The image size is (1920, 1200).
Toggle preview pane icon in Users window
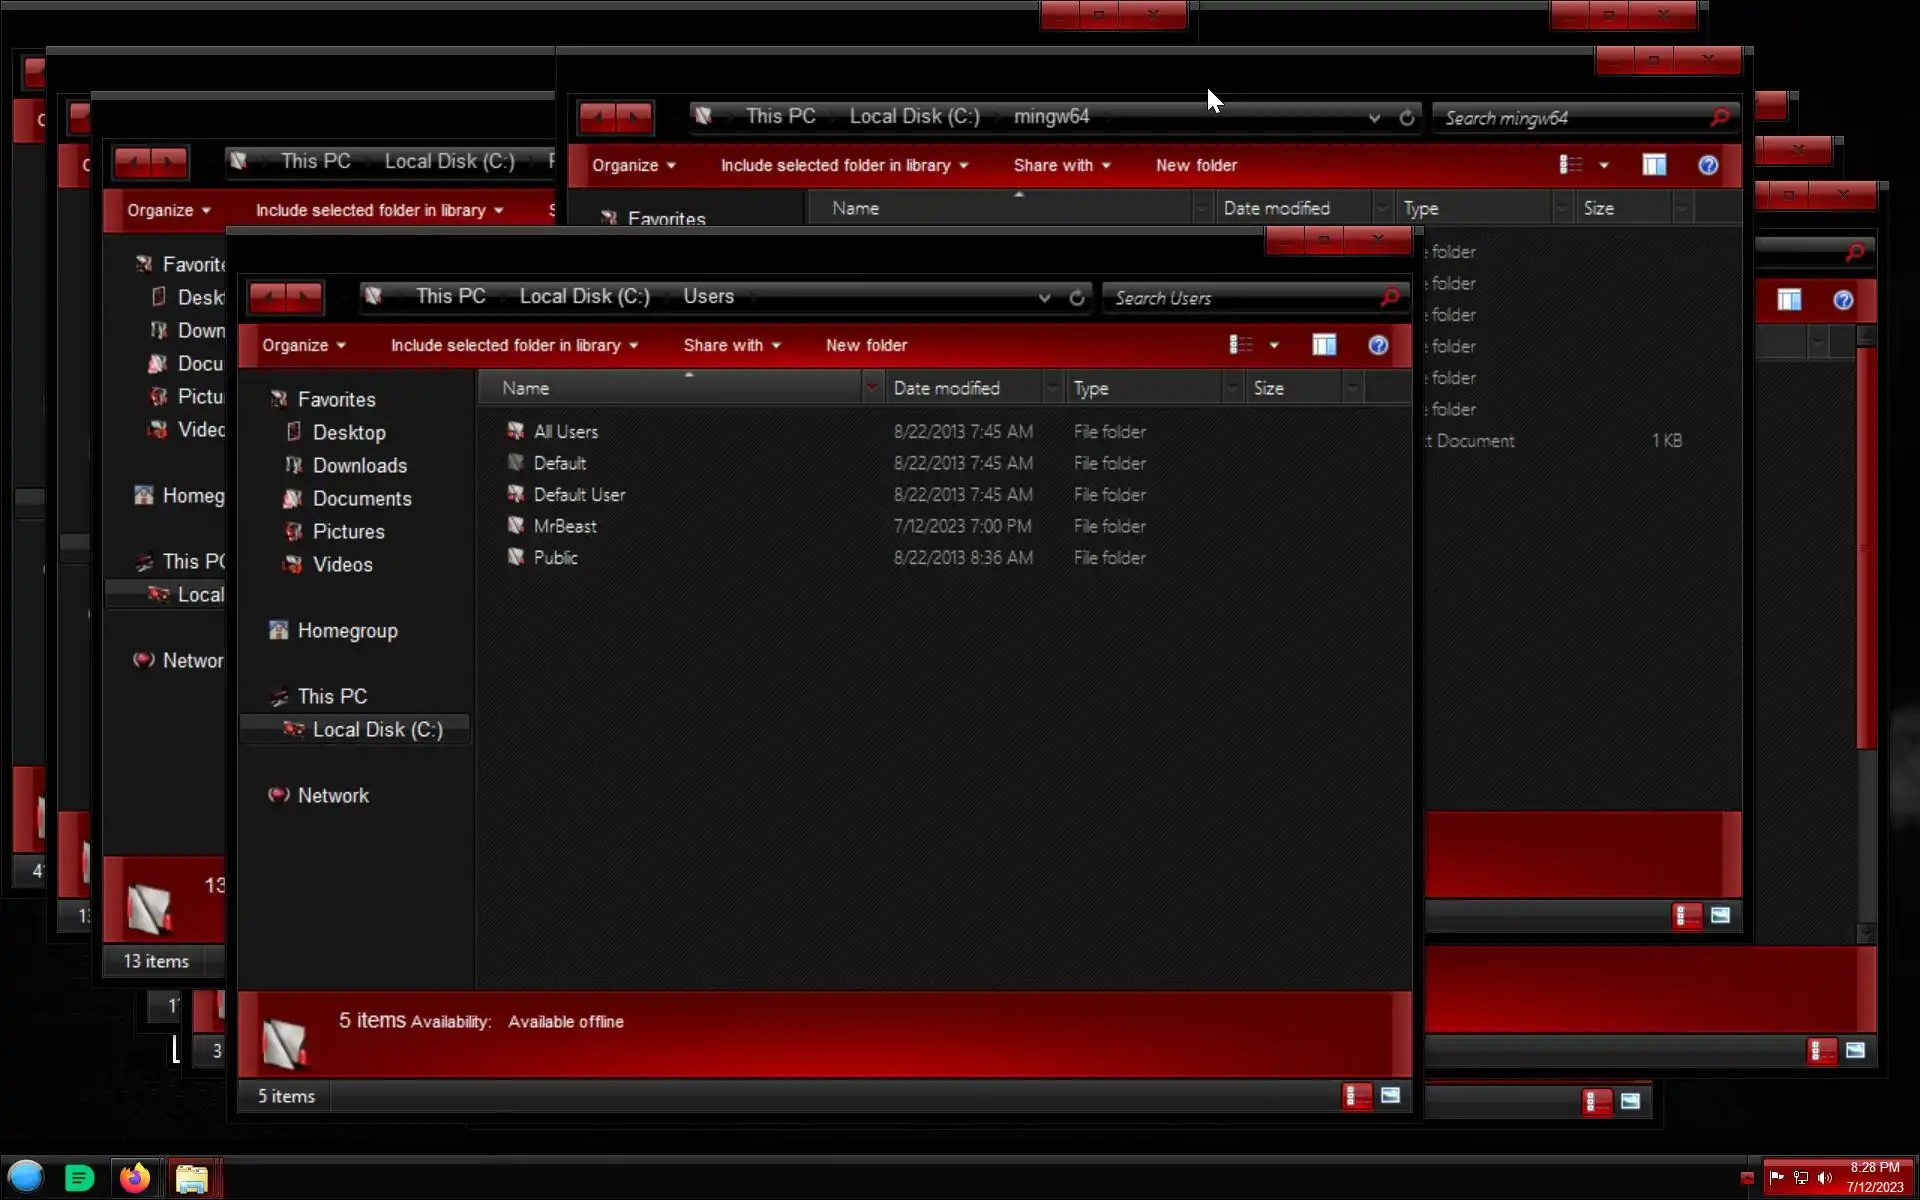(1324, 345)
